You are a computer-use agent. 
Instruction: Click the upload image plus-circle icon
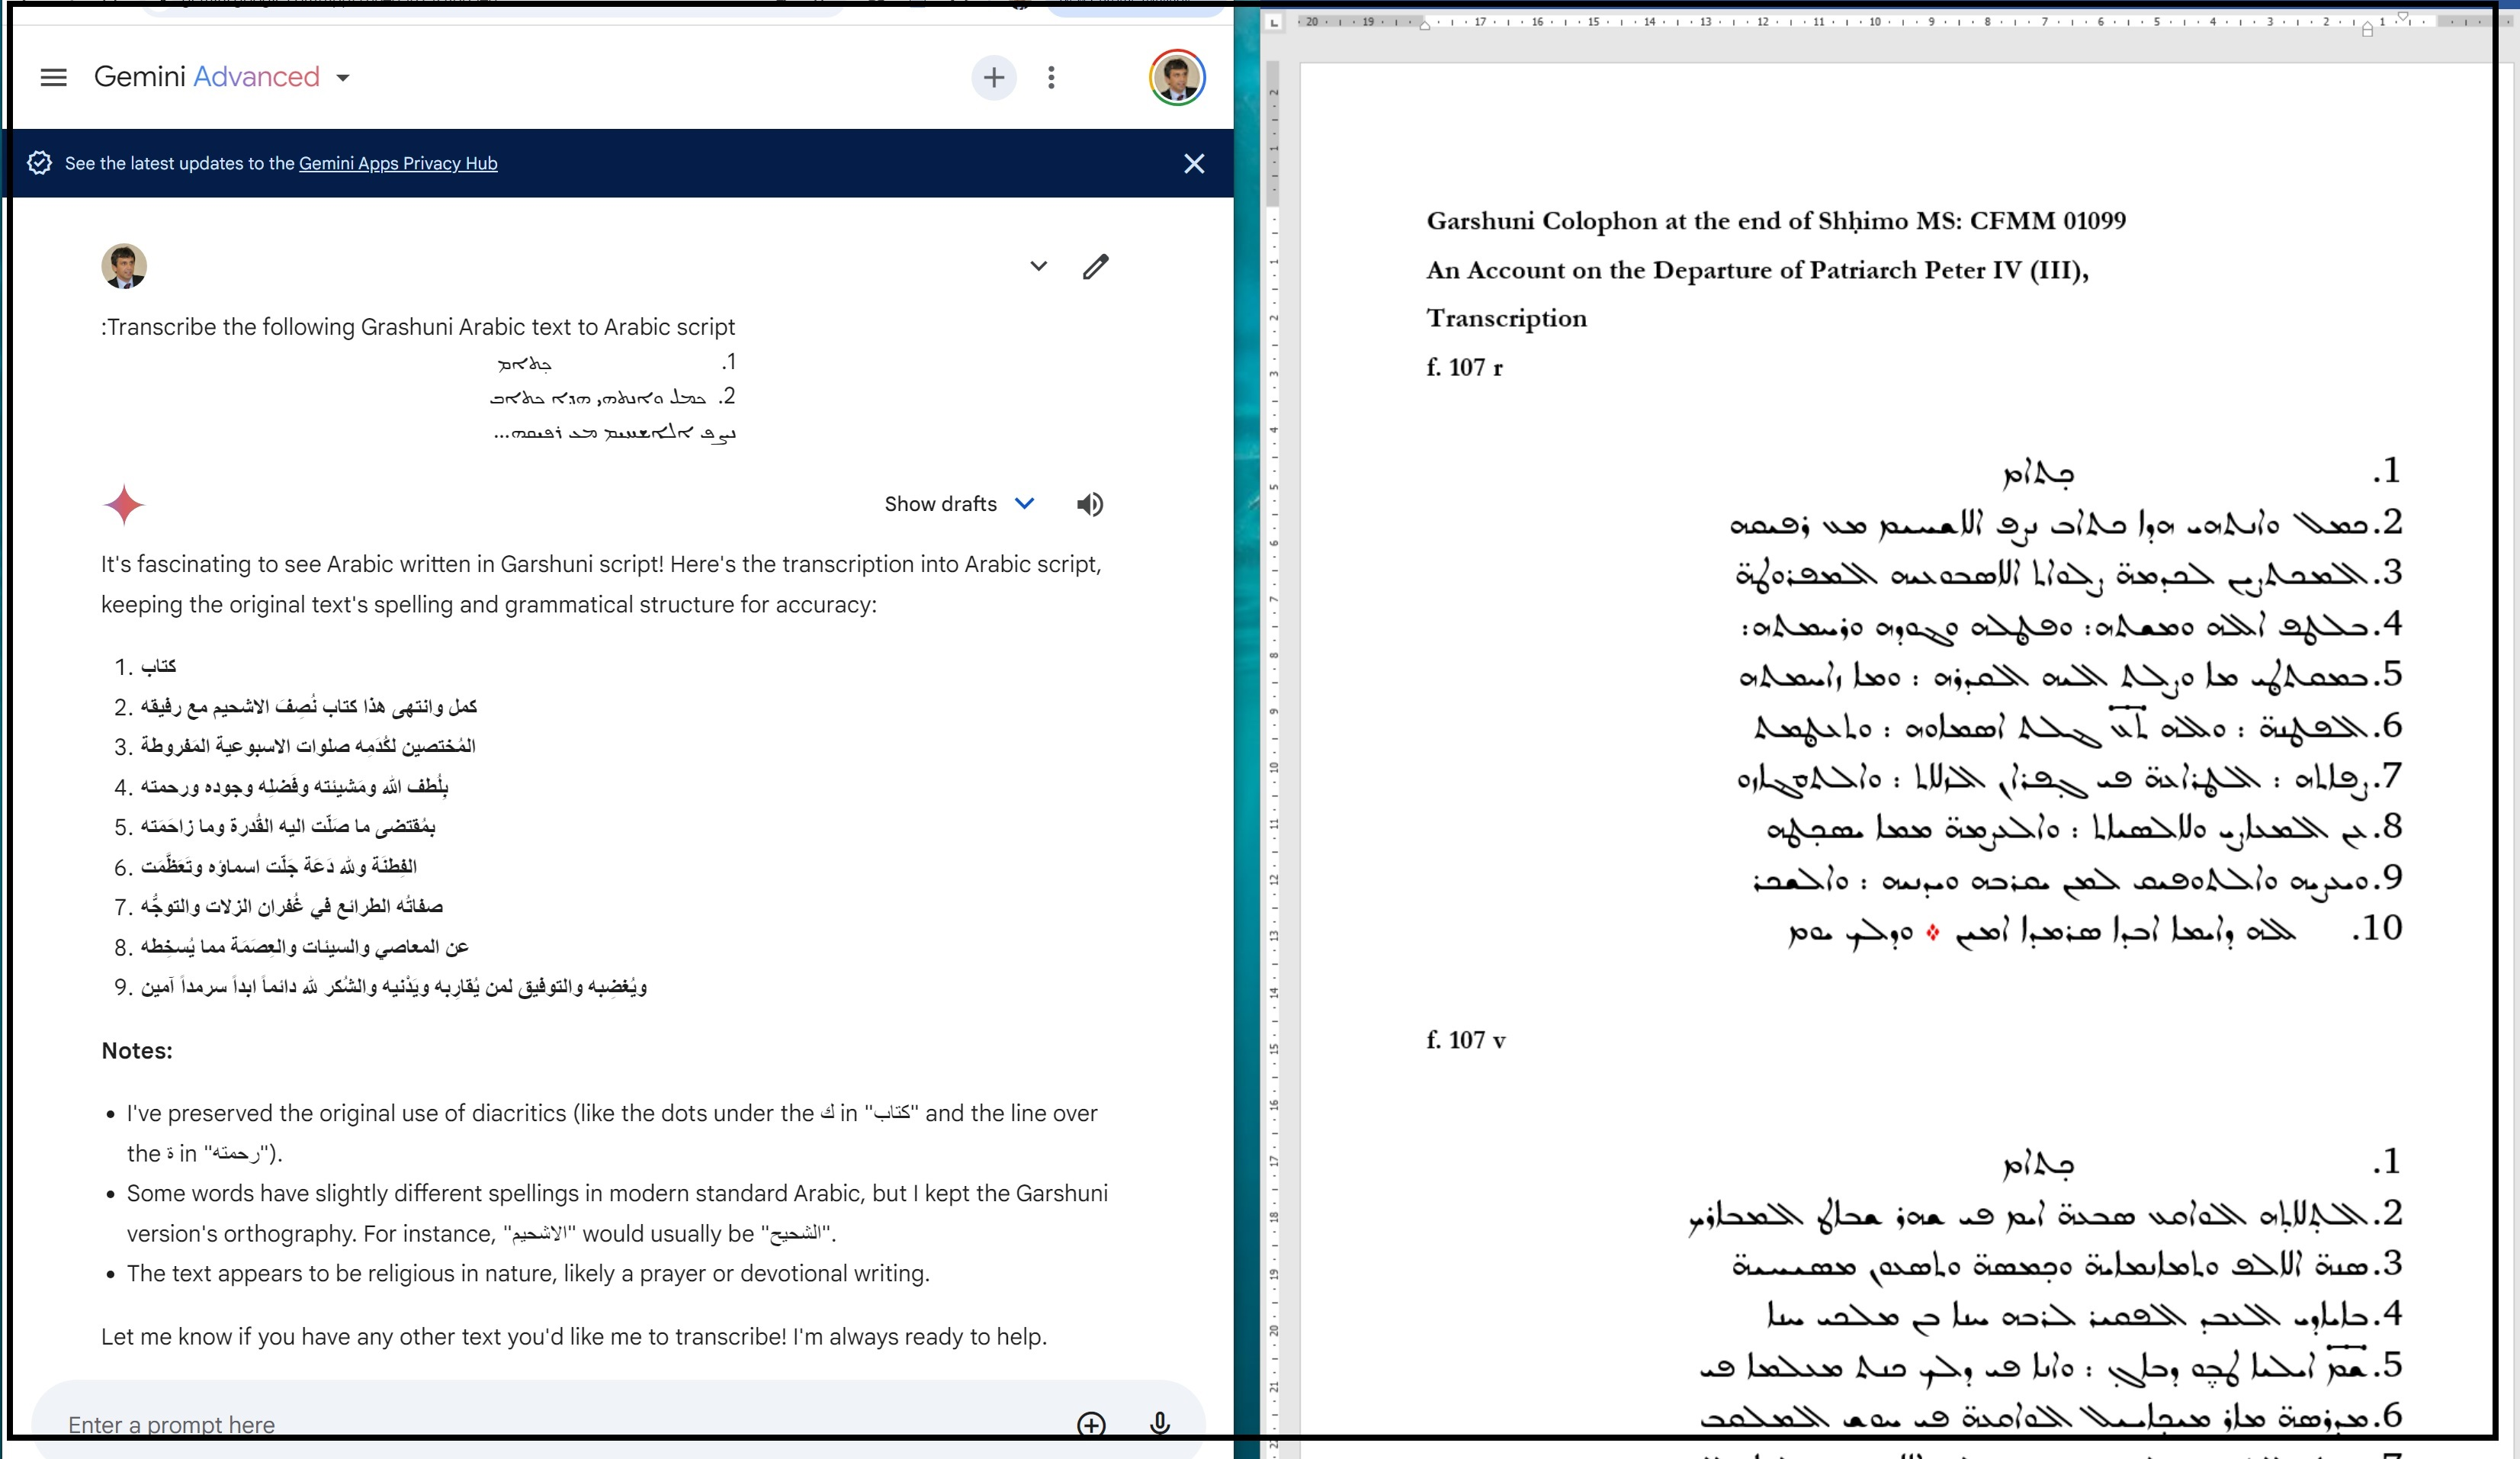point(1091,1423)
